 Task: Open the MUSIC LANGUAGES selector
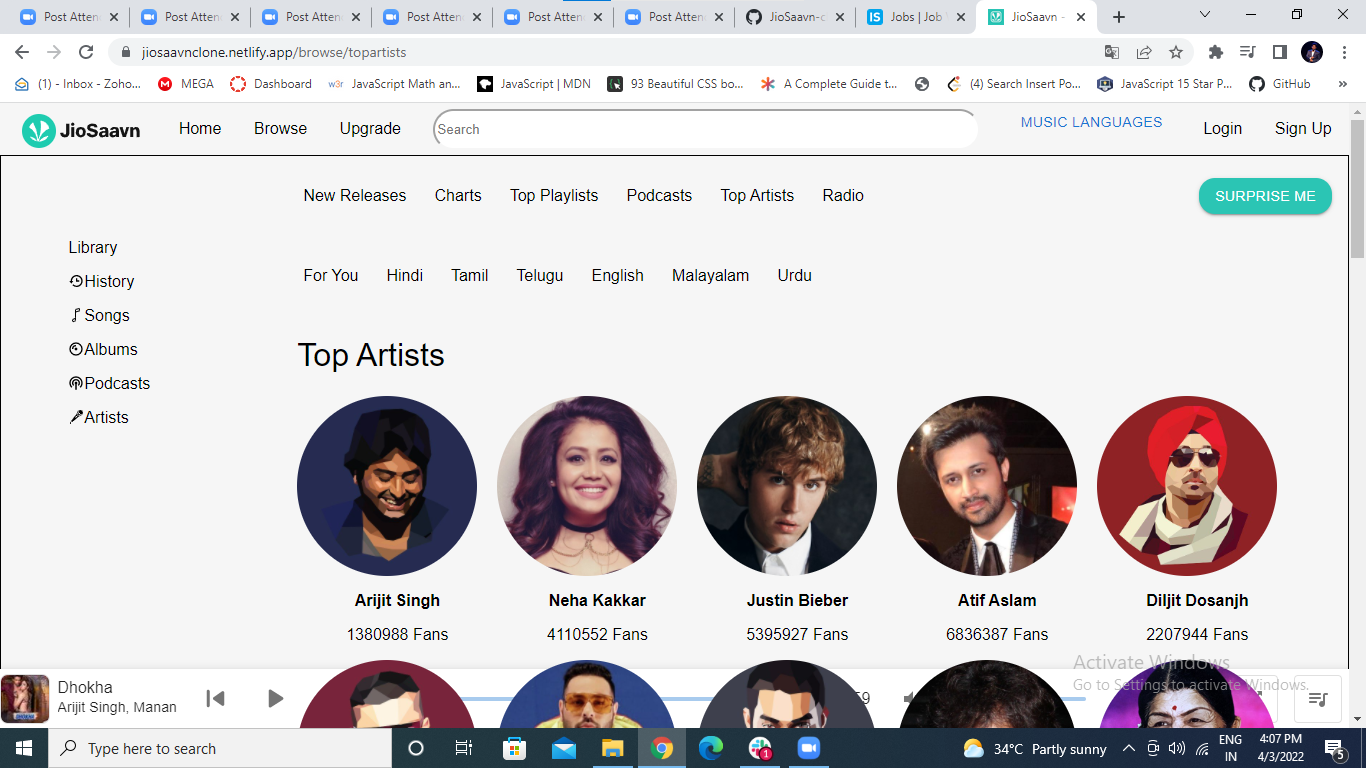click(1090, 122)
